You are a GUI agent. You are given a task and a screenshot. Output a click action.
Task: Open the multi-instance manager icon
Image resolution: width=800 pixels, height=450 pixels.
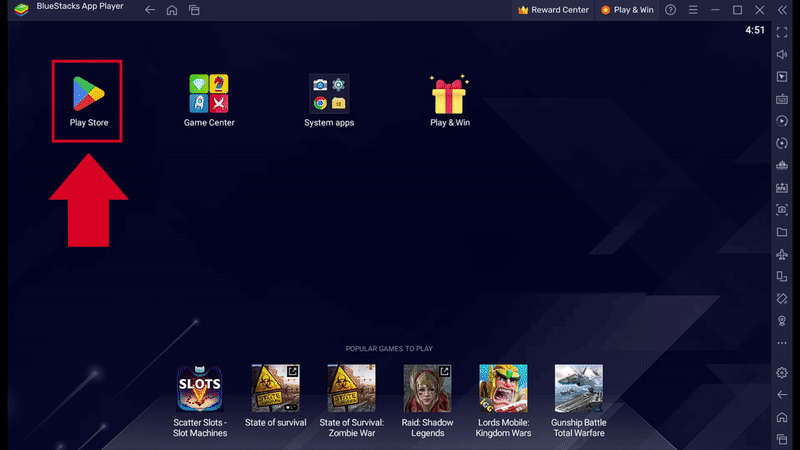tap(782, 165)
